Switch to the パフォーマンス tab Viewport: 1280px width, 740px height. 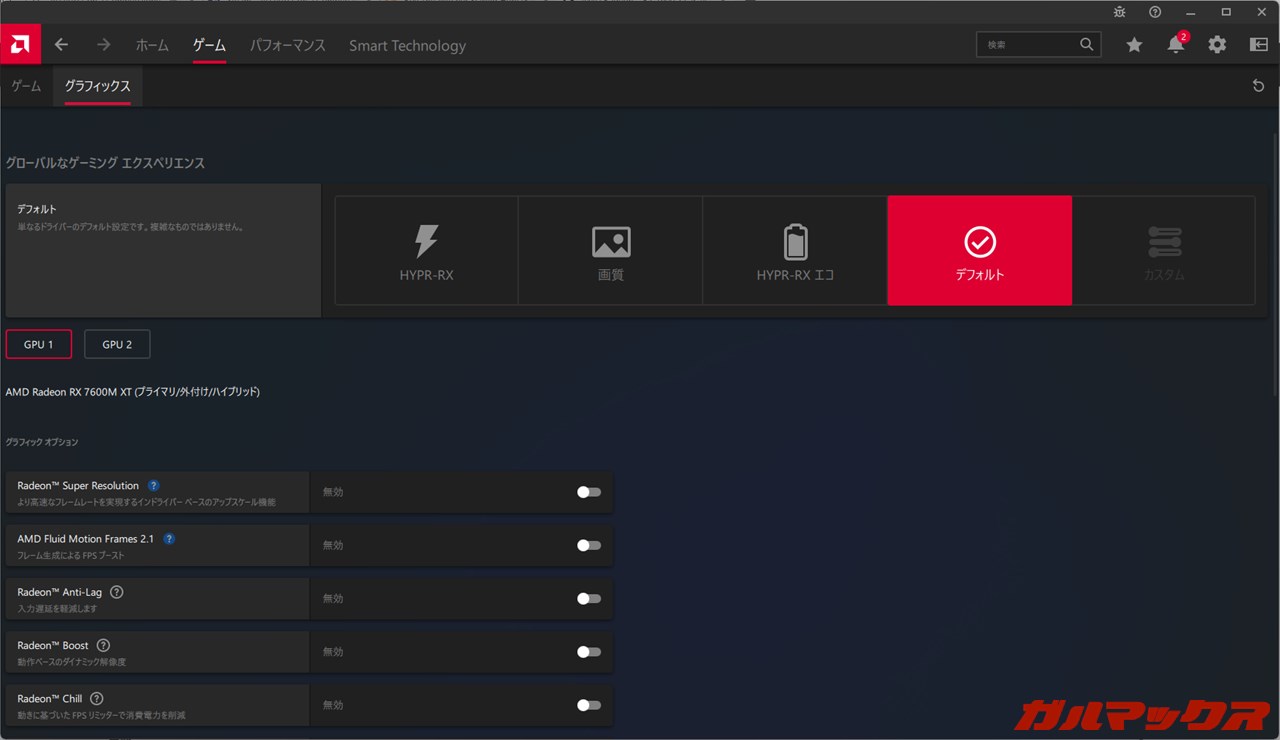click(288, 46)
